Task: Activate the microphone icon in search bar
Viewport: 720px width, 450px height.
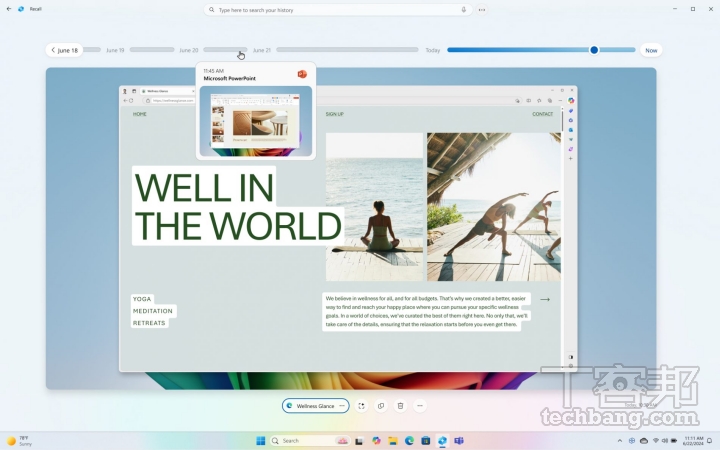Action: pyautogui.click(x=464, y=10)
